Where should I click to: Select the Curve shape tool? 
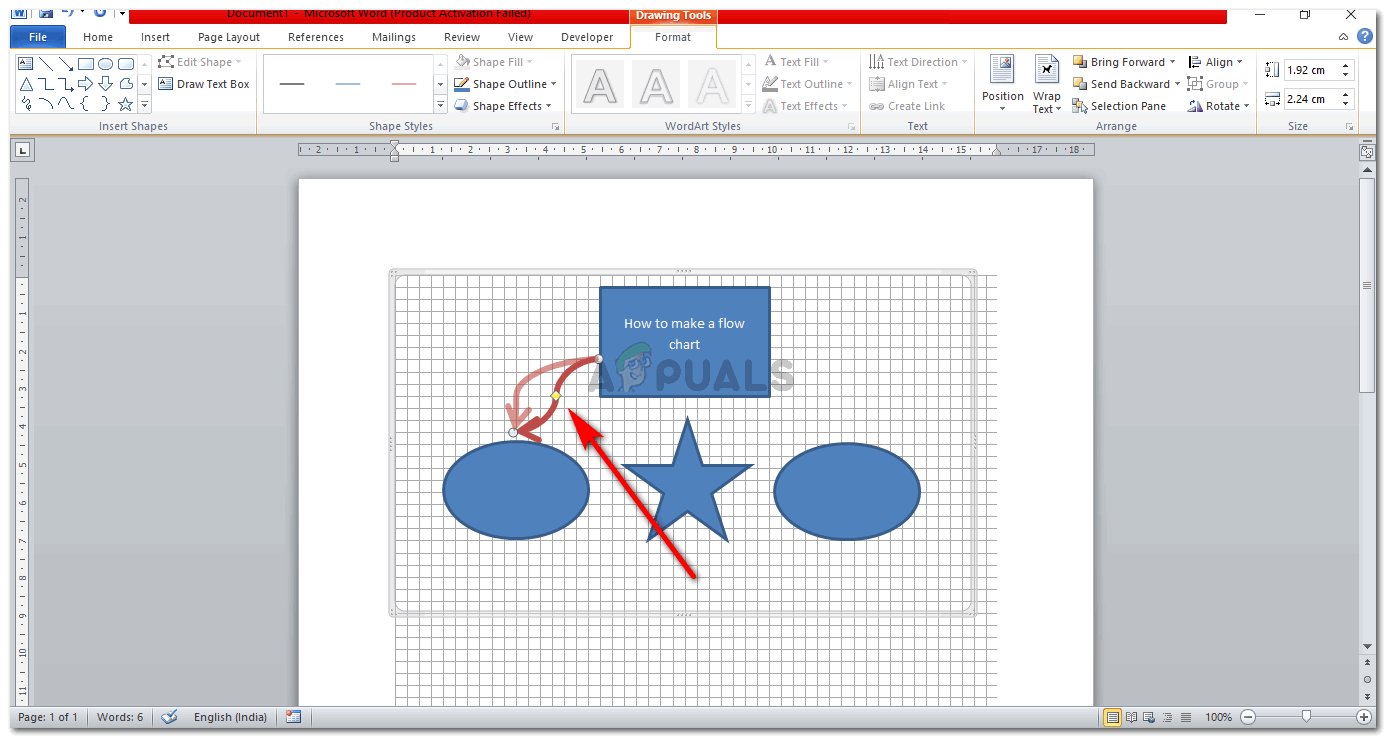coord(66,104)
